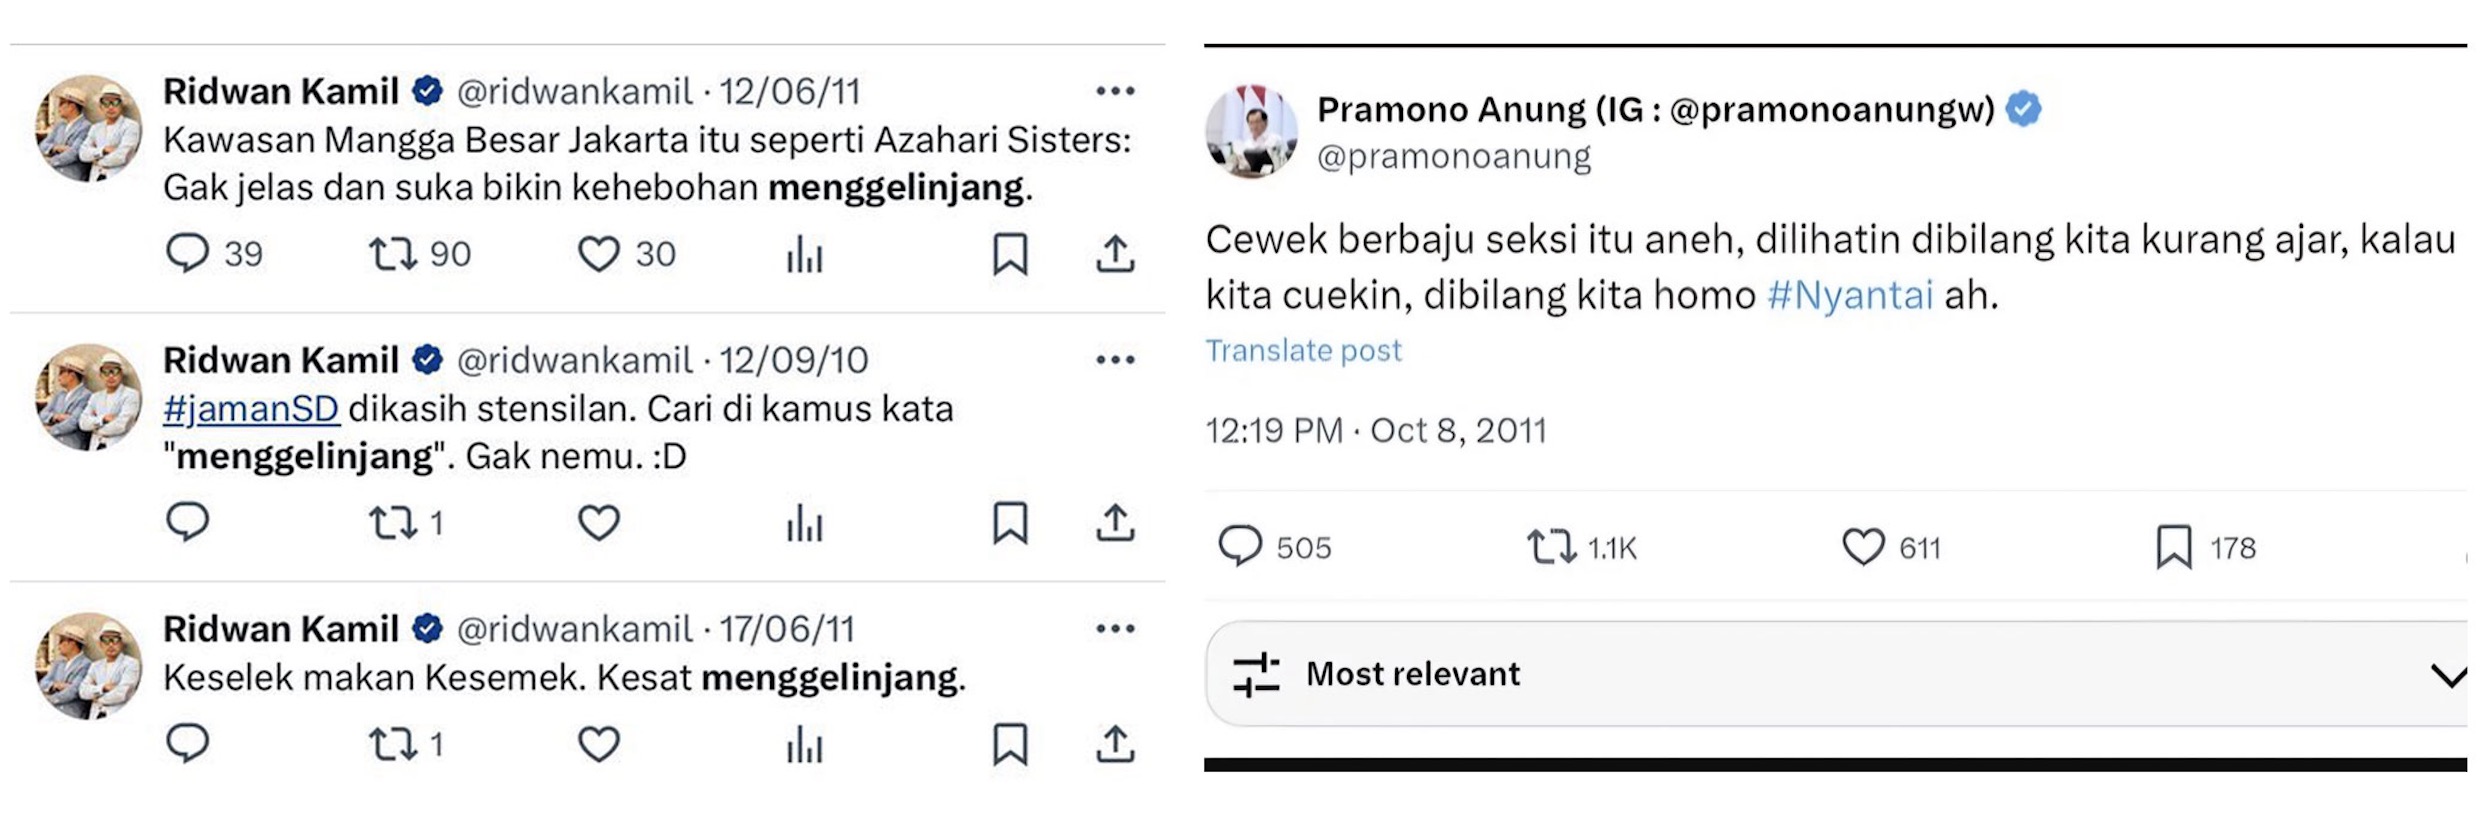
Task: Share the Keselek makan Kesemek tweet
Action: click(x=1115, y=744)
